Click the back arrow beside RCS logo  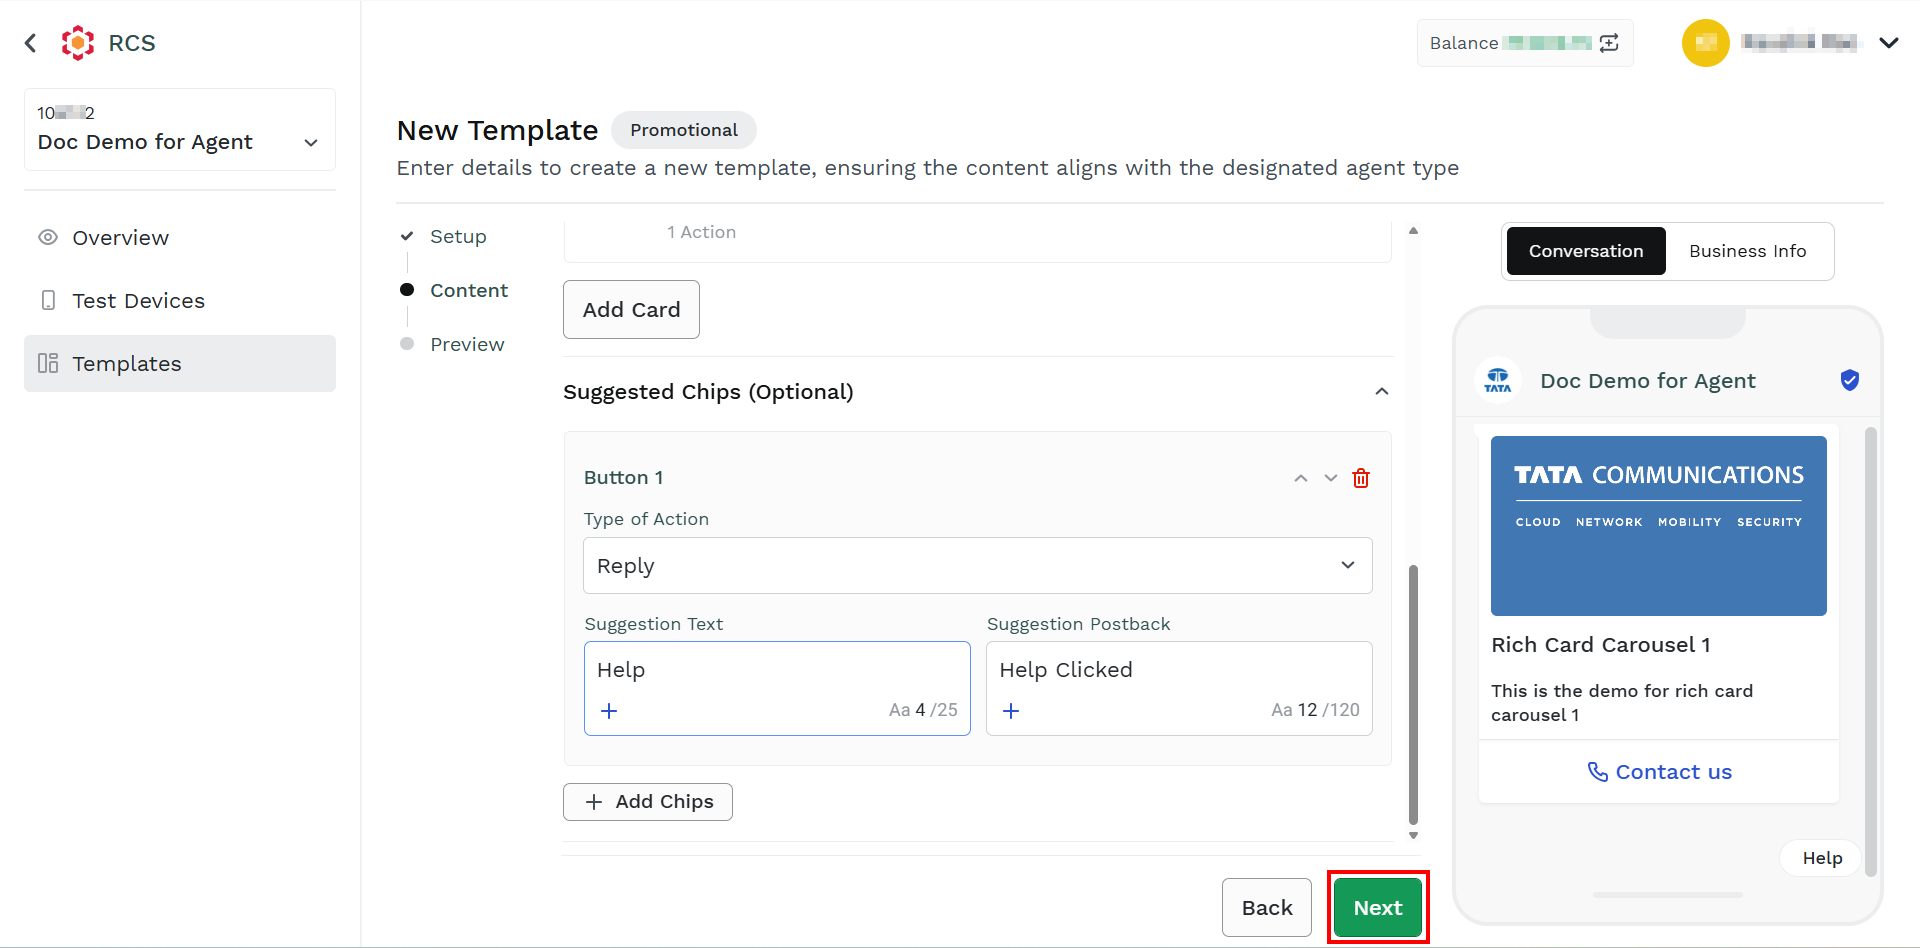click(x=31, y=43)
